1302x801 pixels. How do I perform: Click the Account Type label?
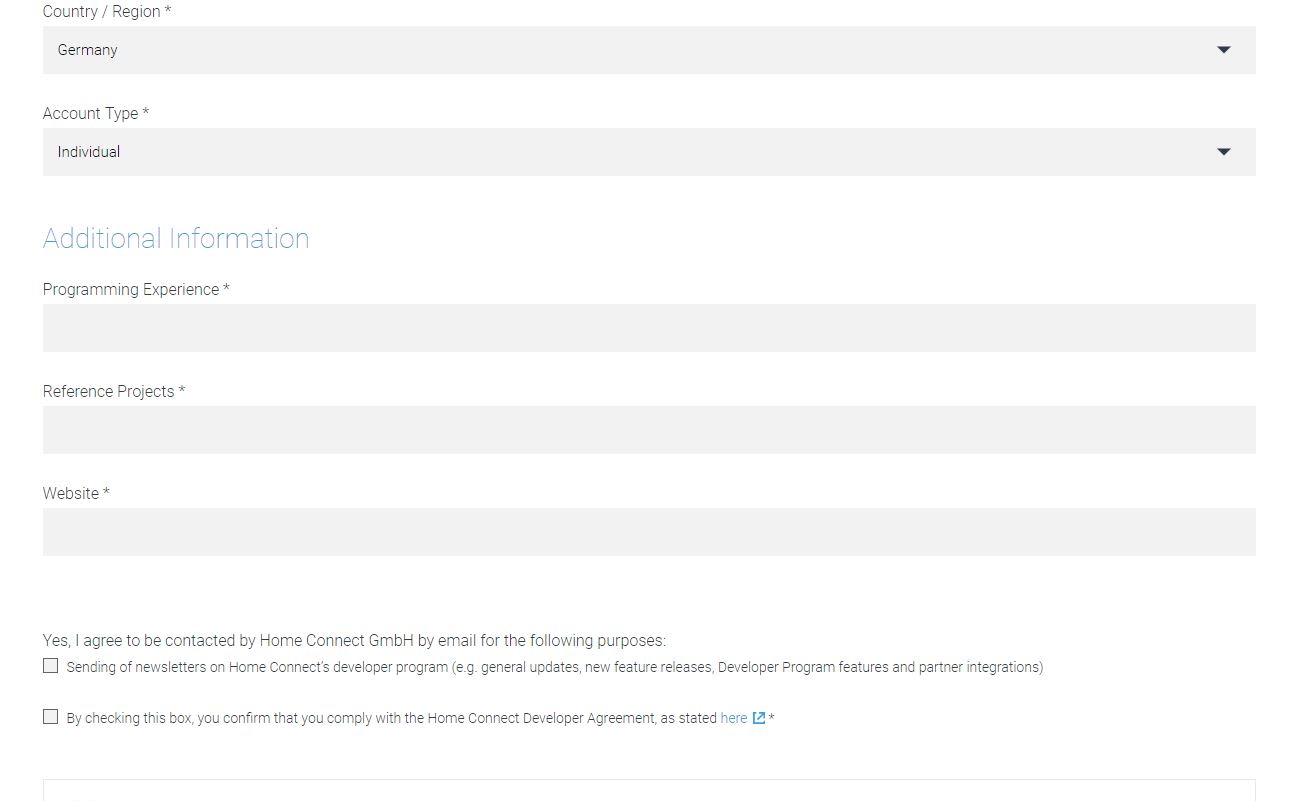[x=96, y=114]
